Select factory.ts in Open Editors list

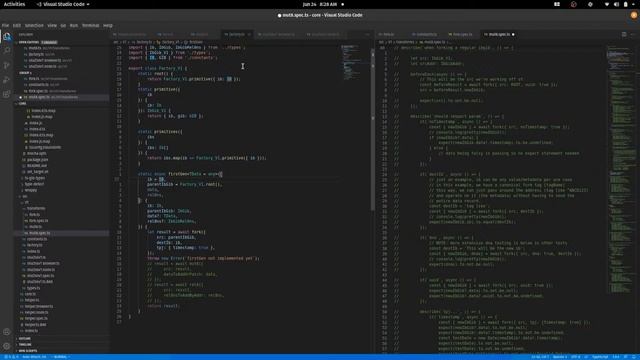62,54
